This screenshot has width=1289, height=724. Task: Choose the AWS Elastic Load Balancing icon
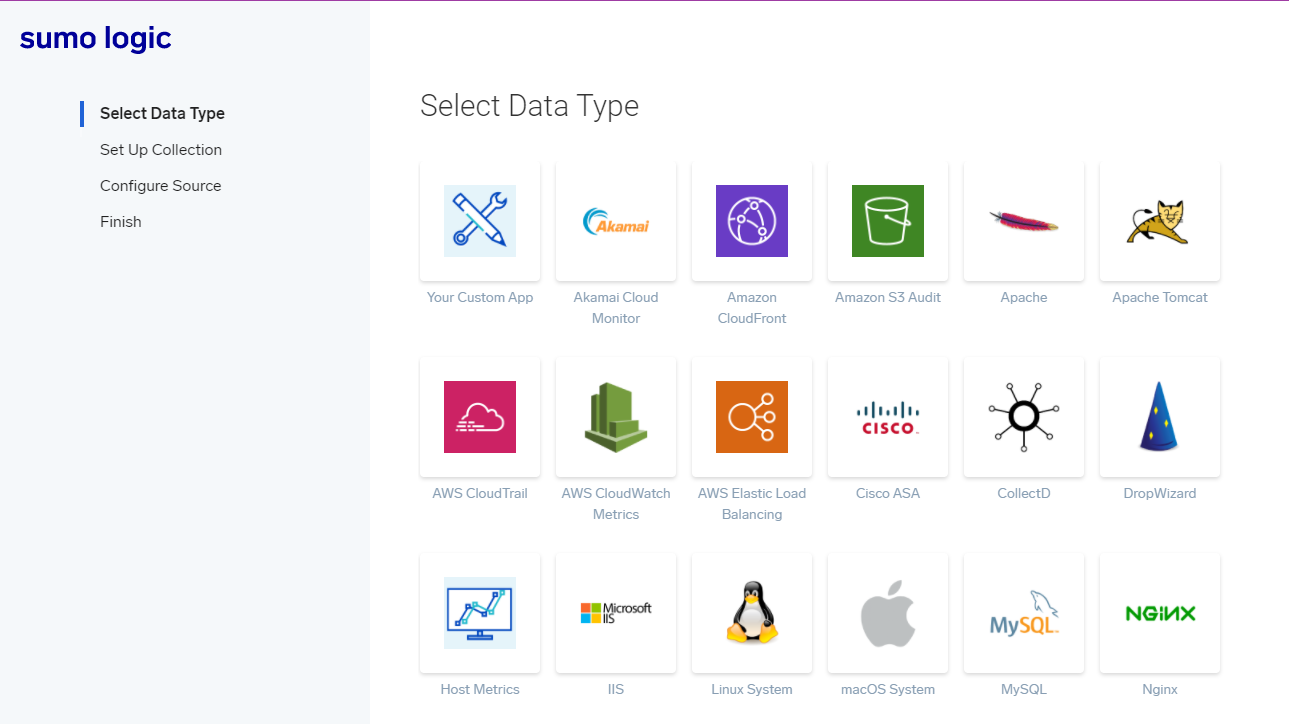pyautogui.click(x=752, y=417)
